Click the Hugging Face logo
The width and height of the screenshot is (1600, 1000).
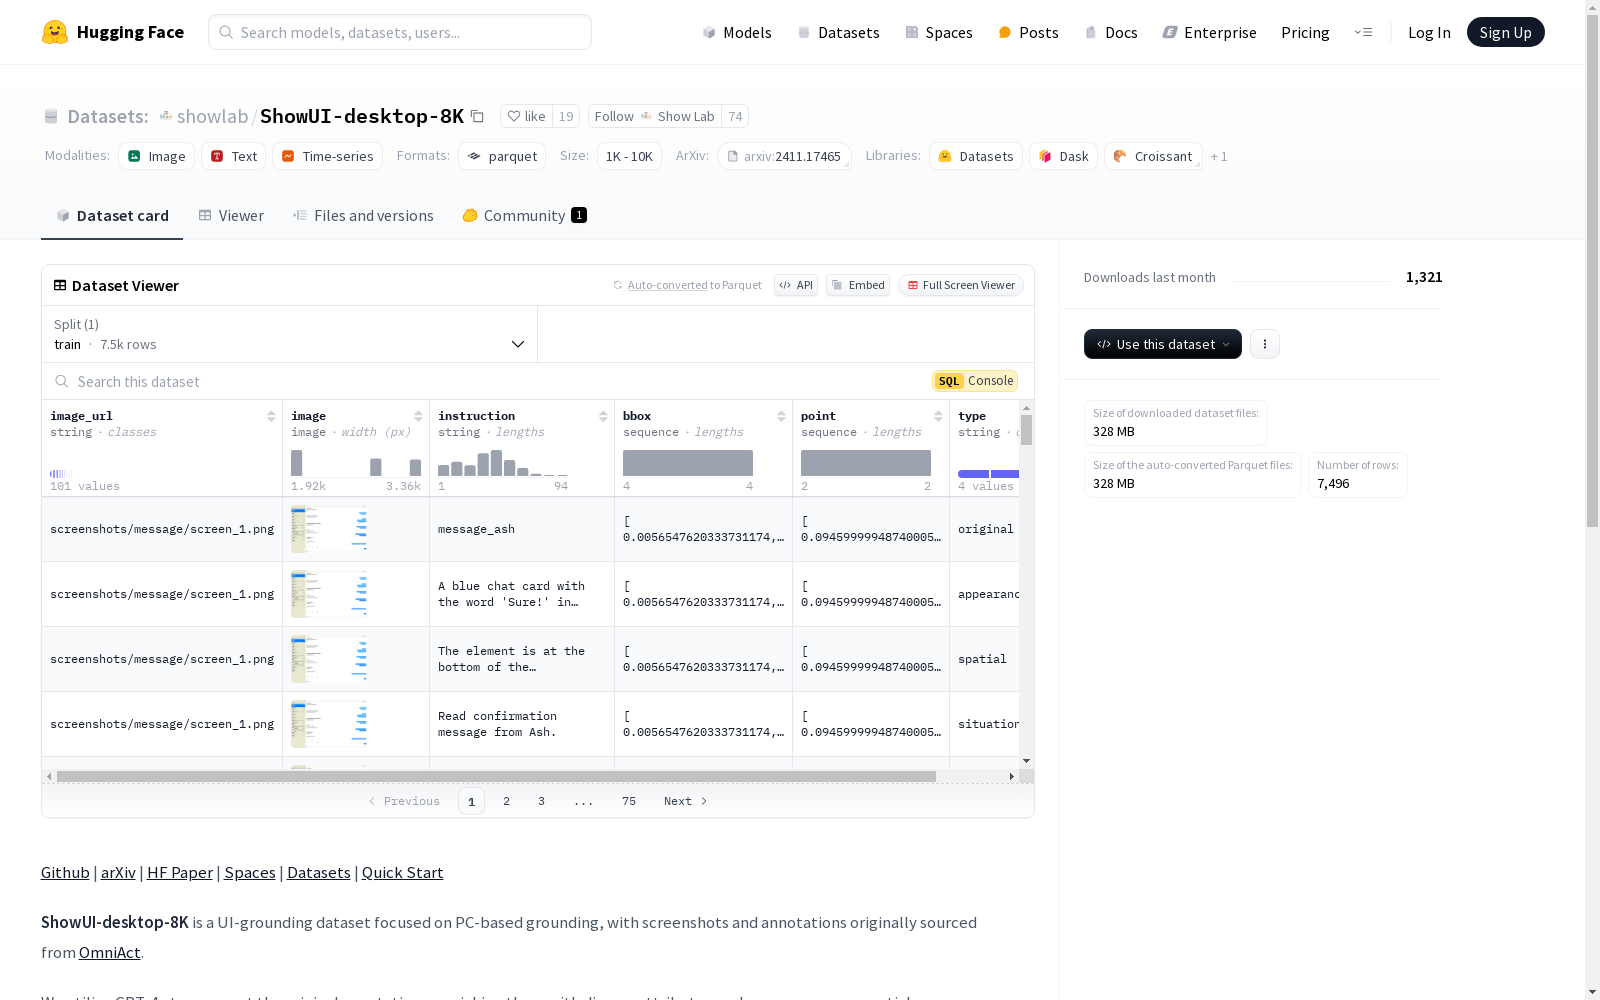coord(113,32)
